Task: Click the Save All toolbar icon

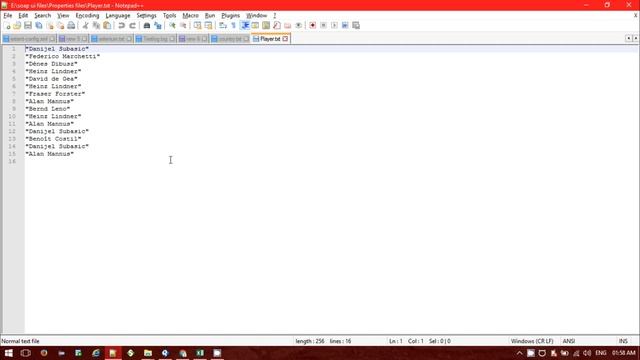Action: (x=39, y=25)
